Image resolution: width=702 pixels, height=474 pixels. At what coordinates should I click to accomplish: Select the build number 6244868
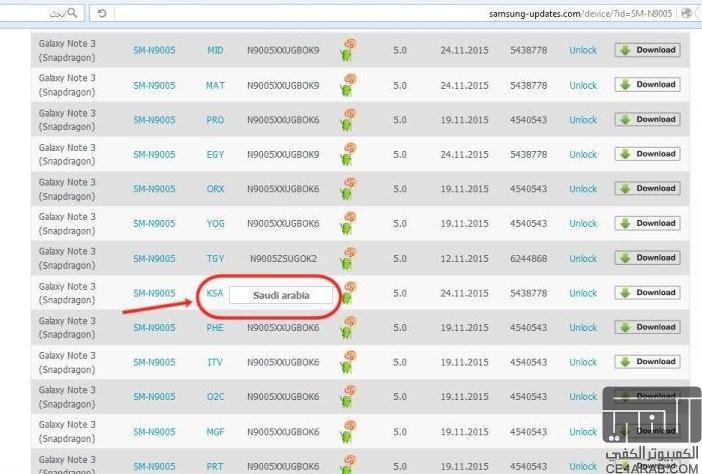pos(528,258)
